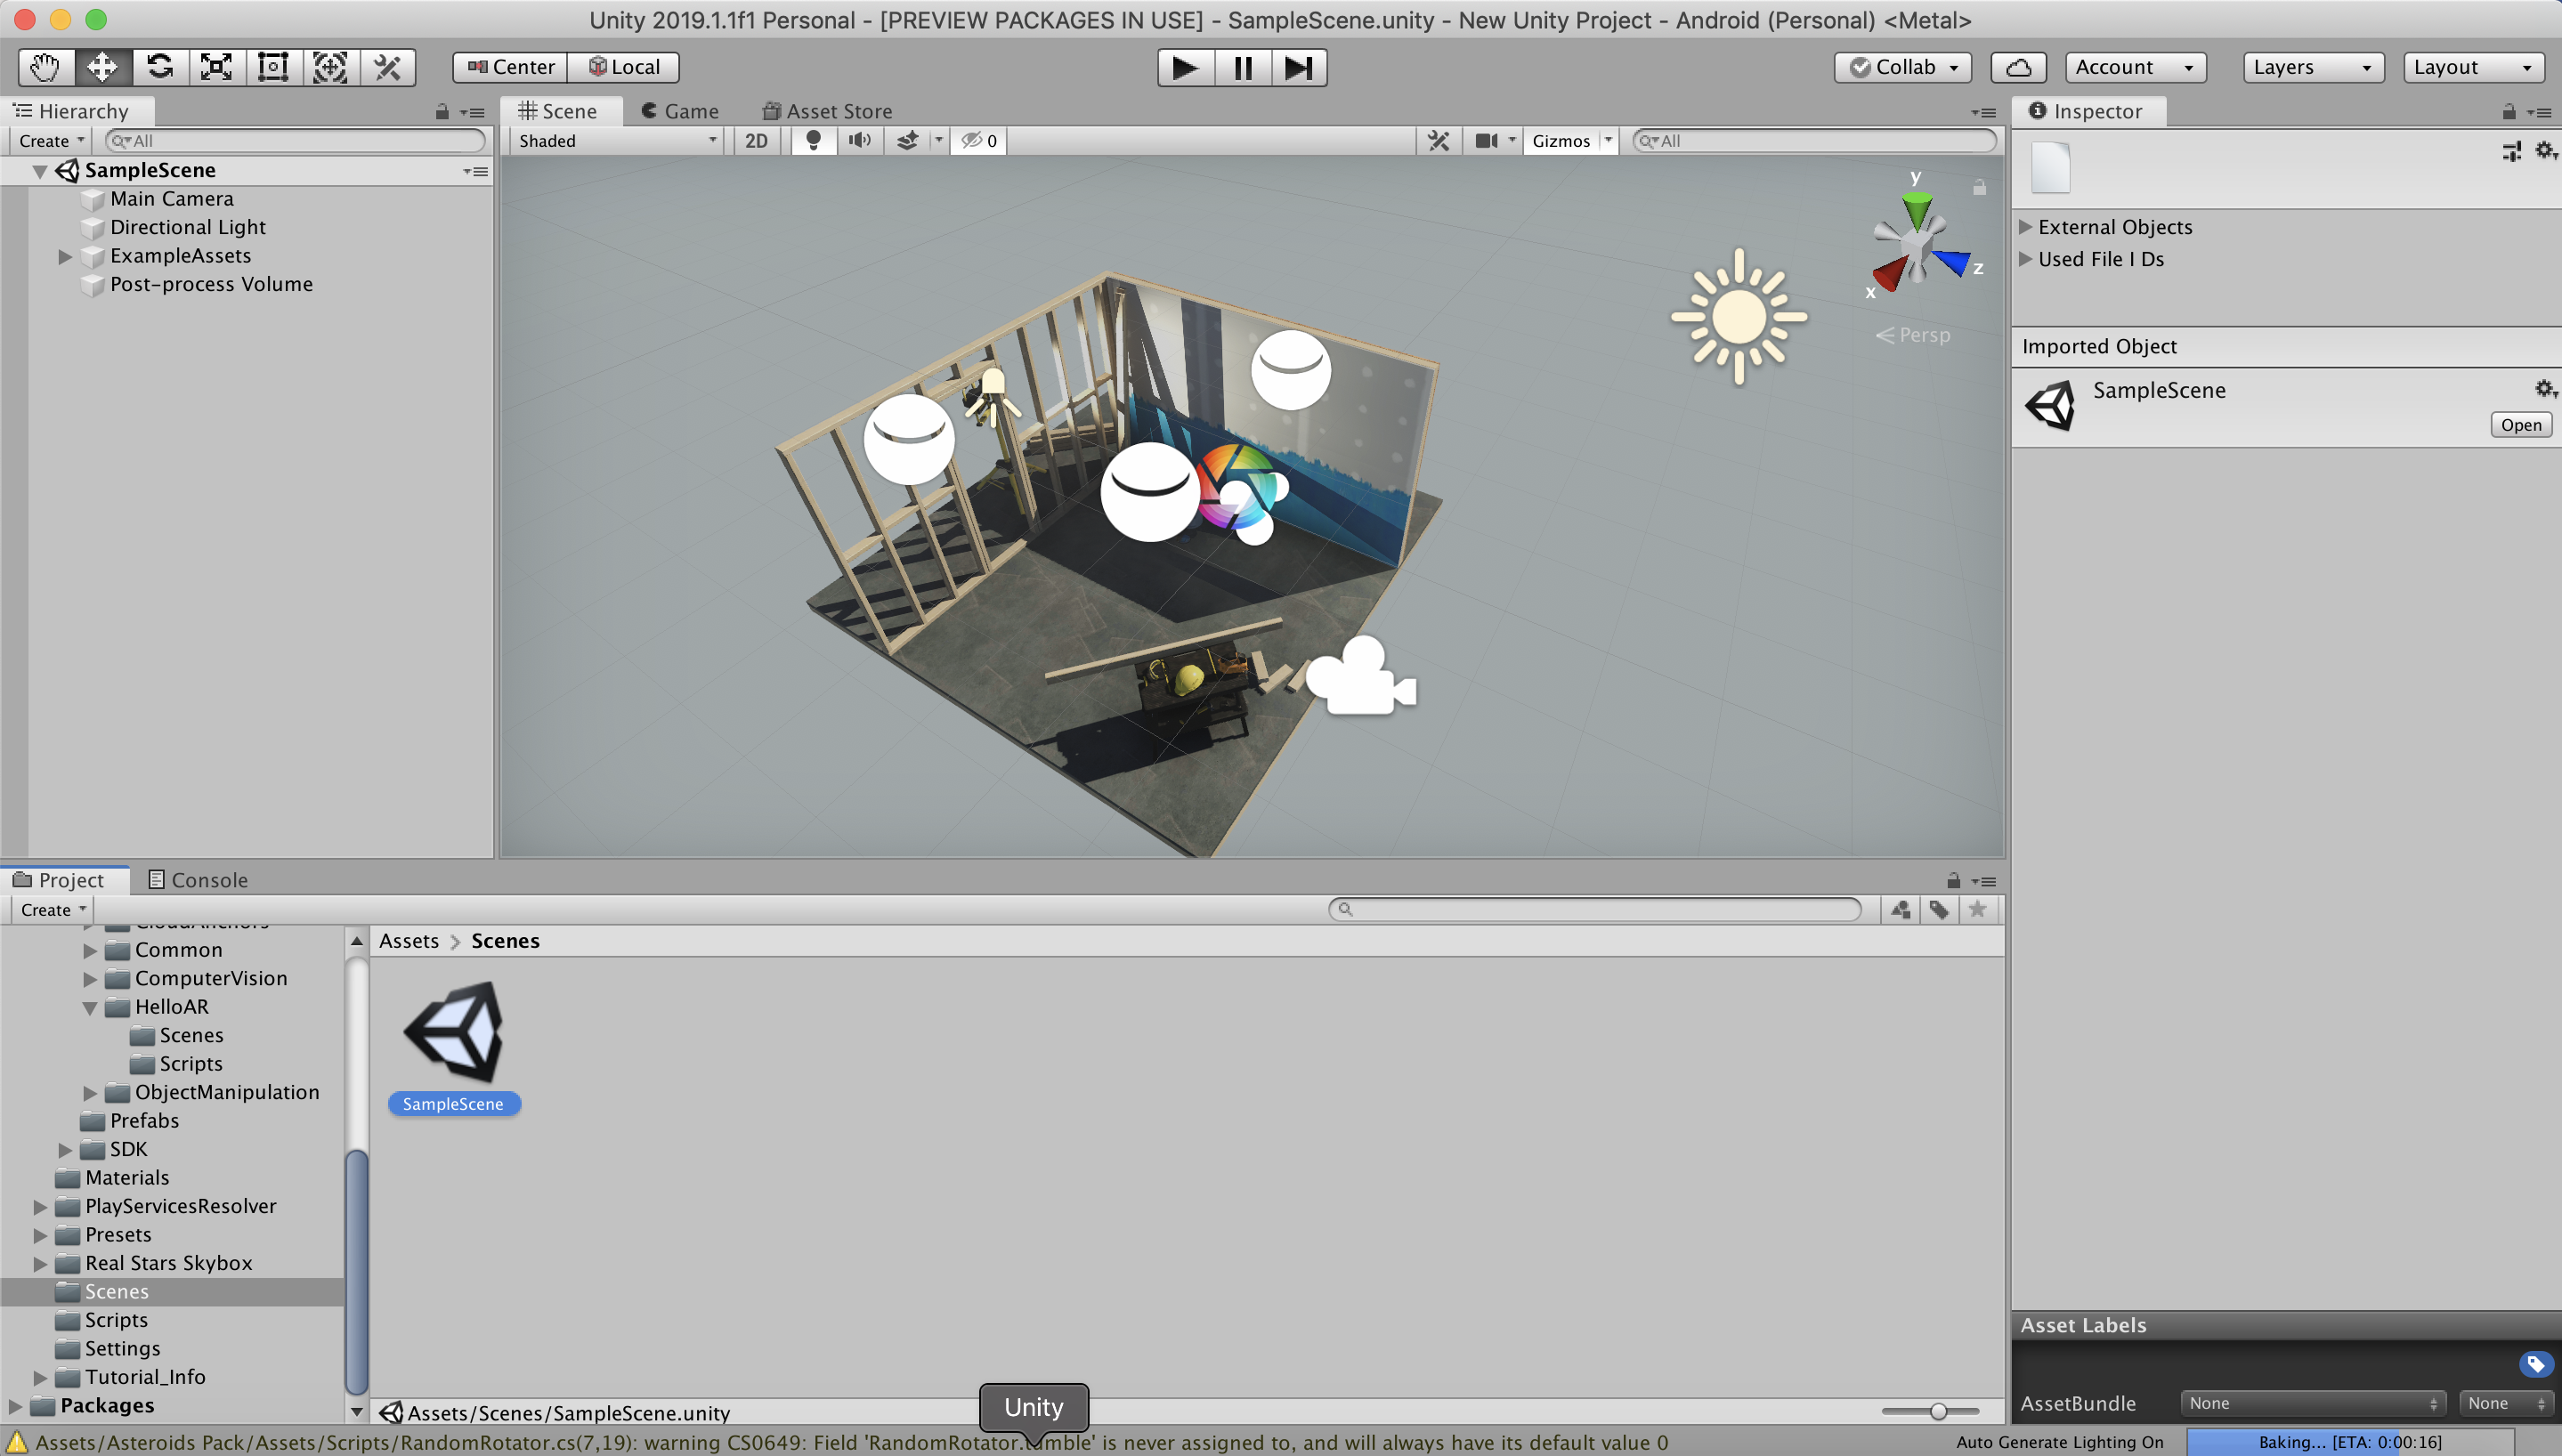2562x1456 pixels.
Task: Toggle scene lighting bulb button
Action: tap(813, 141)
